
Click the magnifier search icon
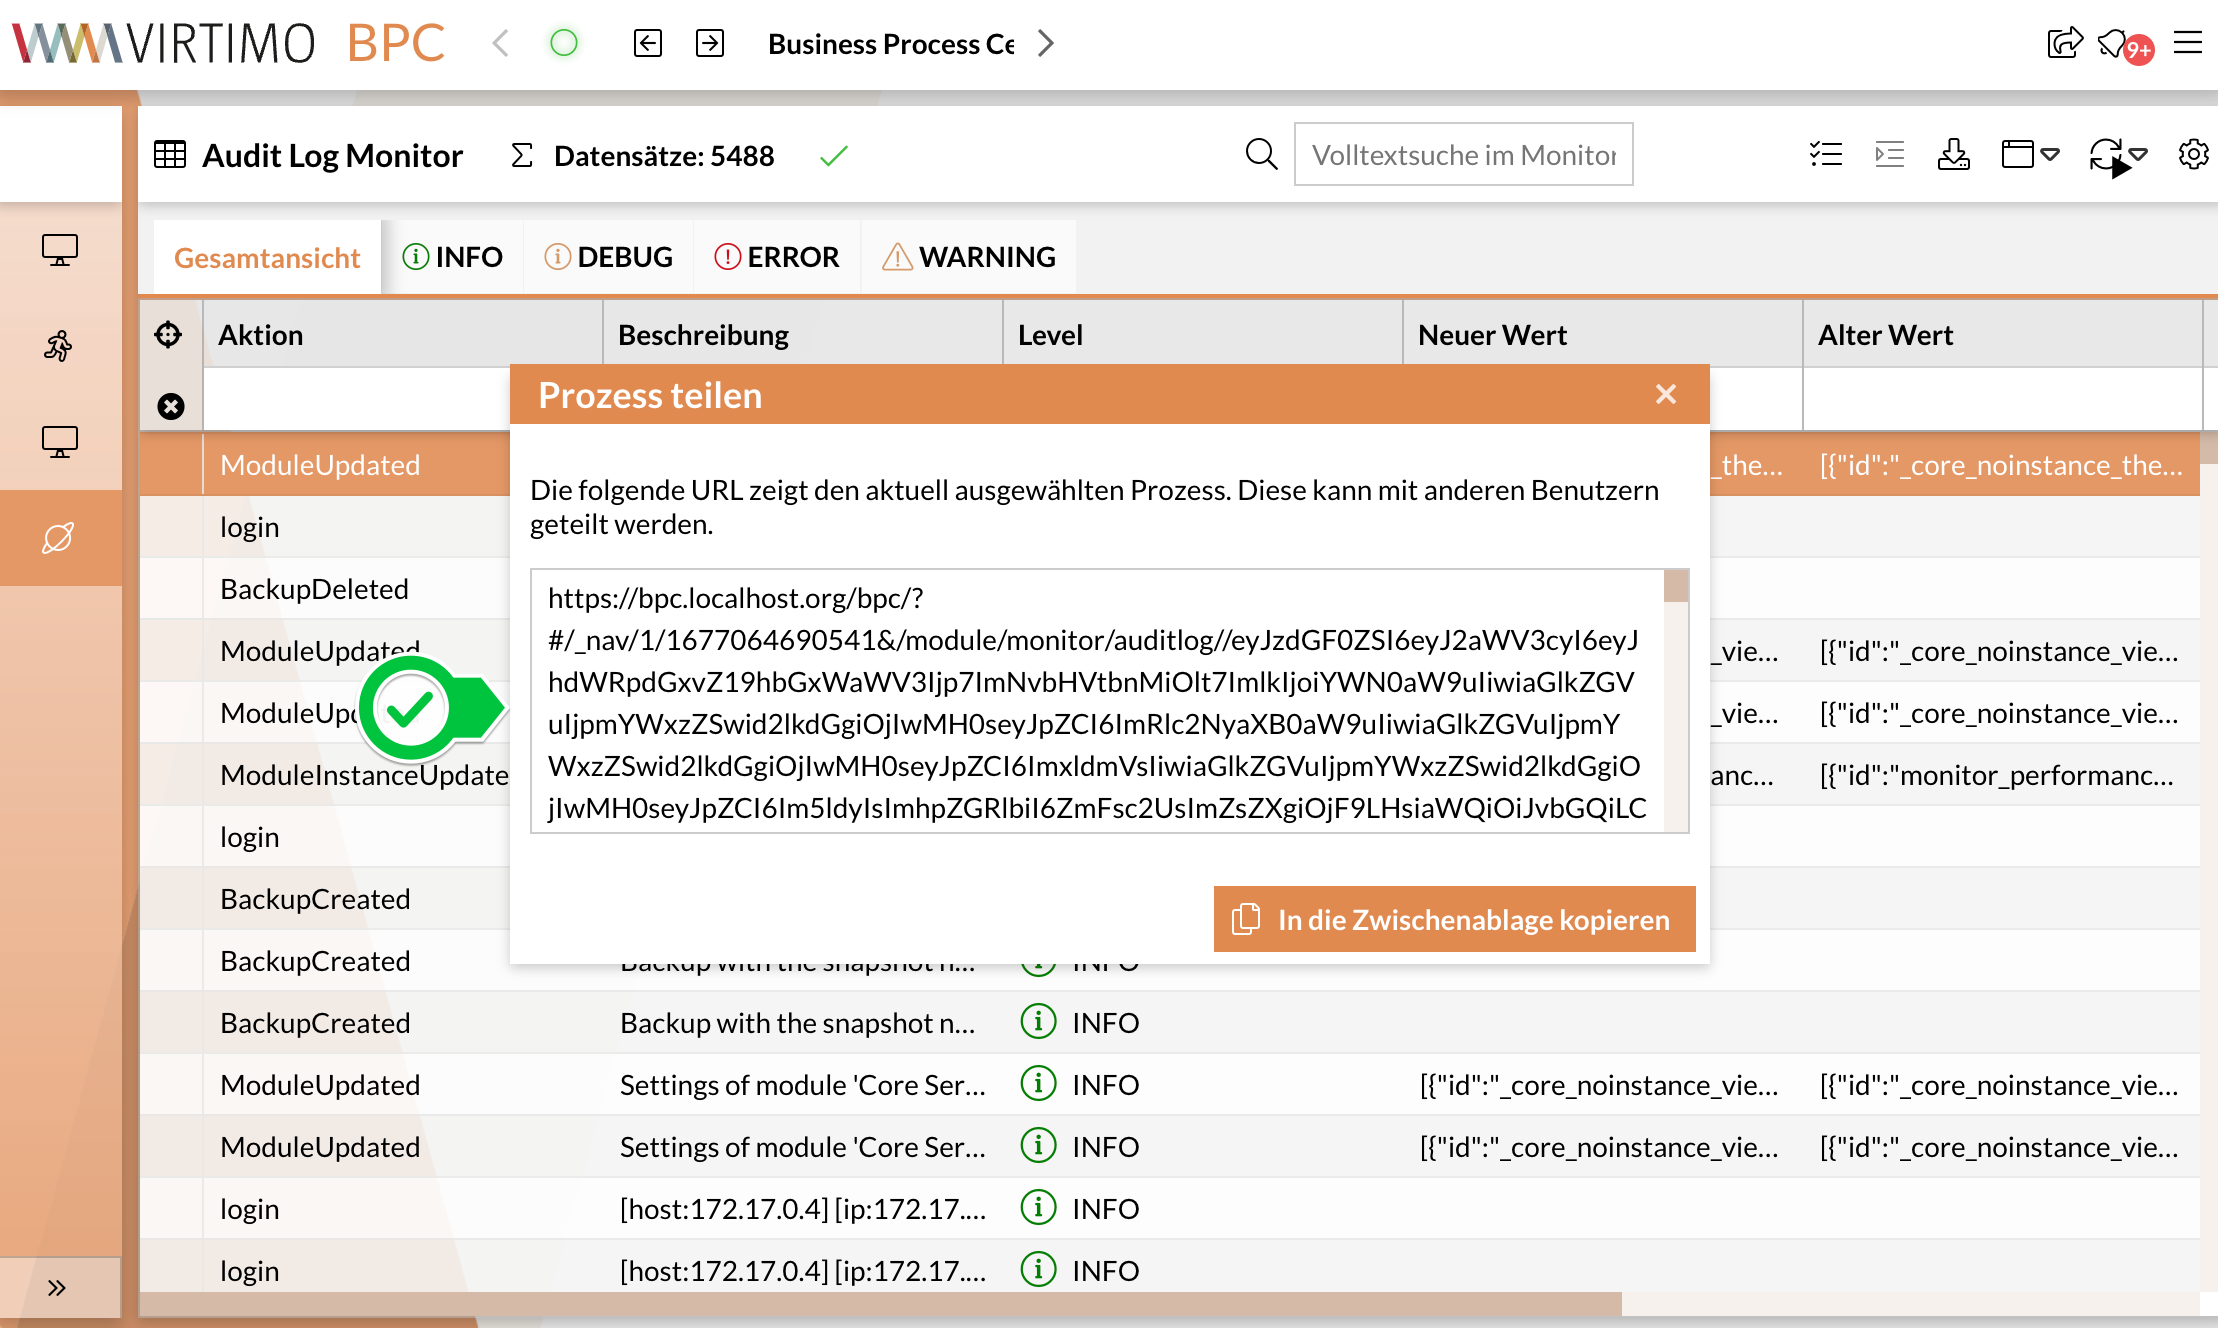click(1261, 155)
